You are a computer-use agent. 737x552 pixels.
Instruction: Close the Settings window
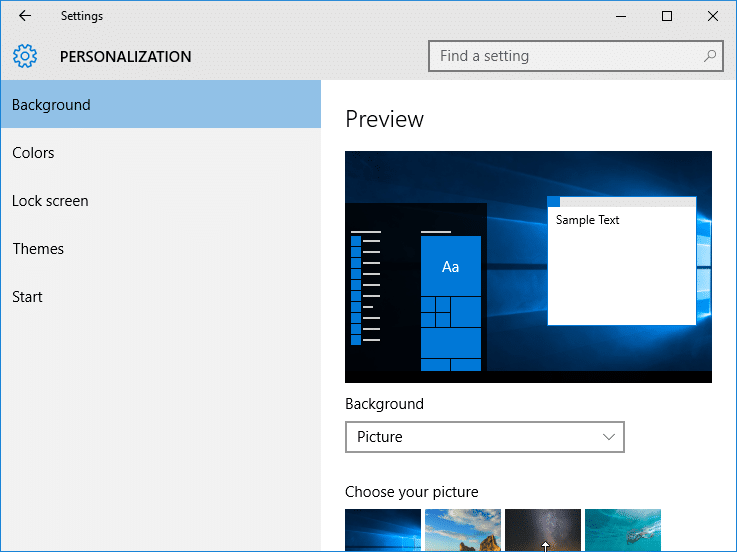(713, 16)
